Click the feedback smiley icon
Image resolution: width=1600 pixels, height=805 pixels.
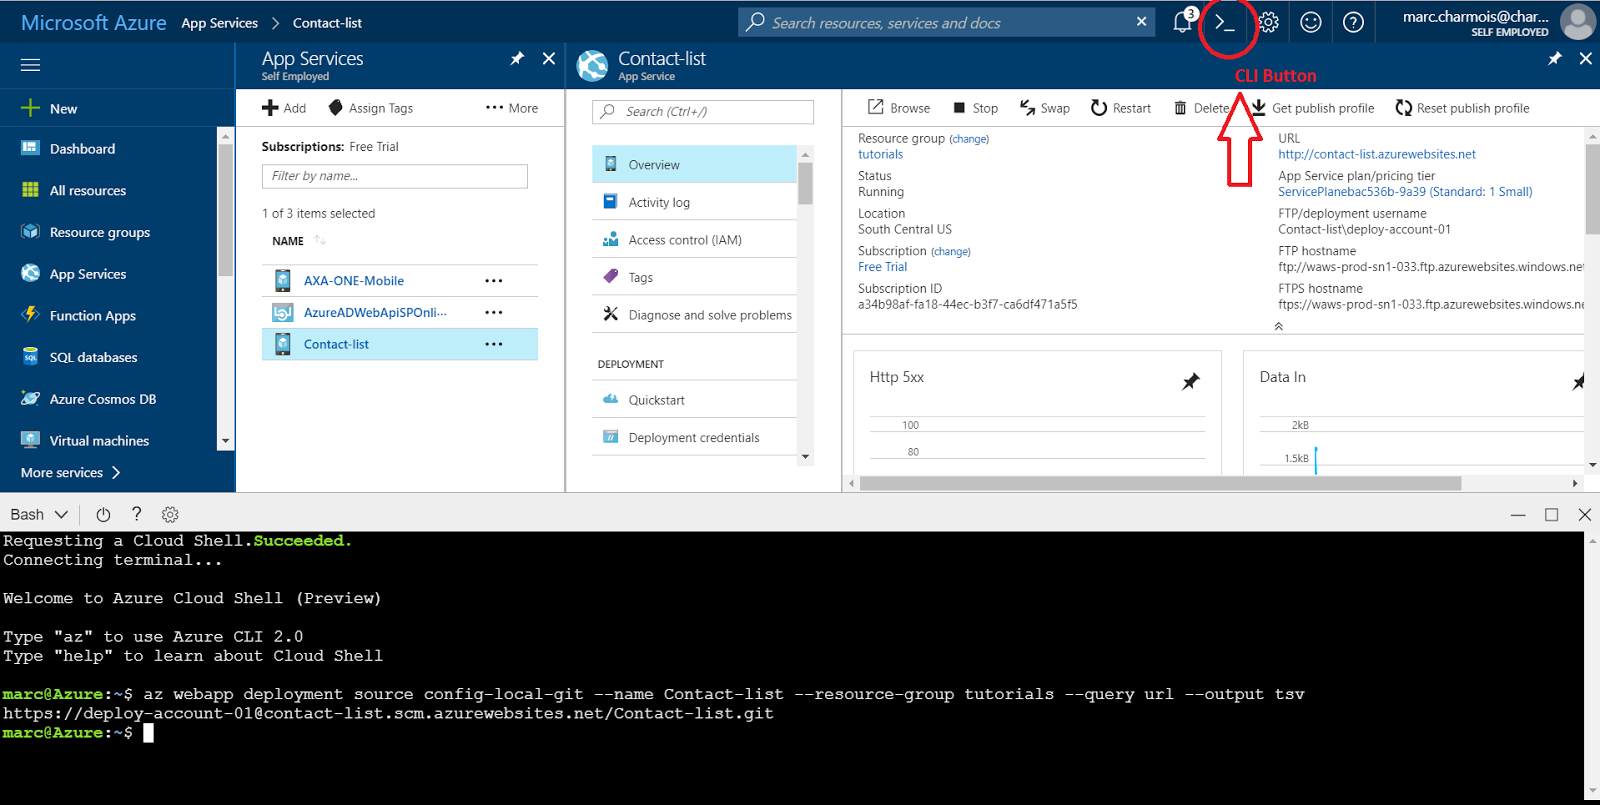[x=1311, y=22]
